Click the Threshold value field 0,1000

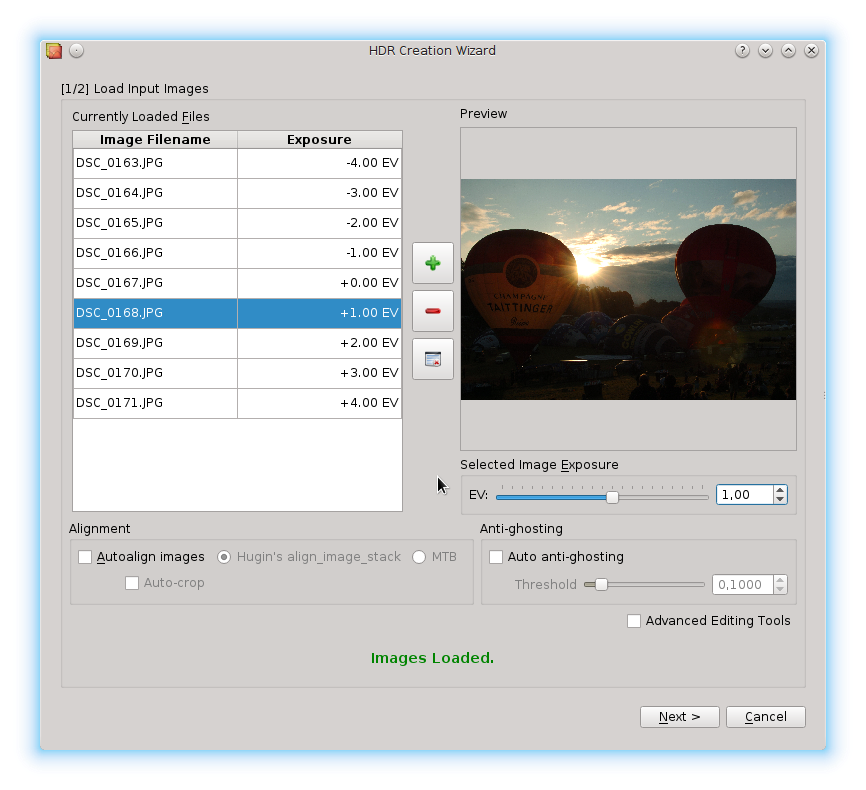coord(743,584)
